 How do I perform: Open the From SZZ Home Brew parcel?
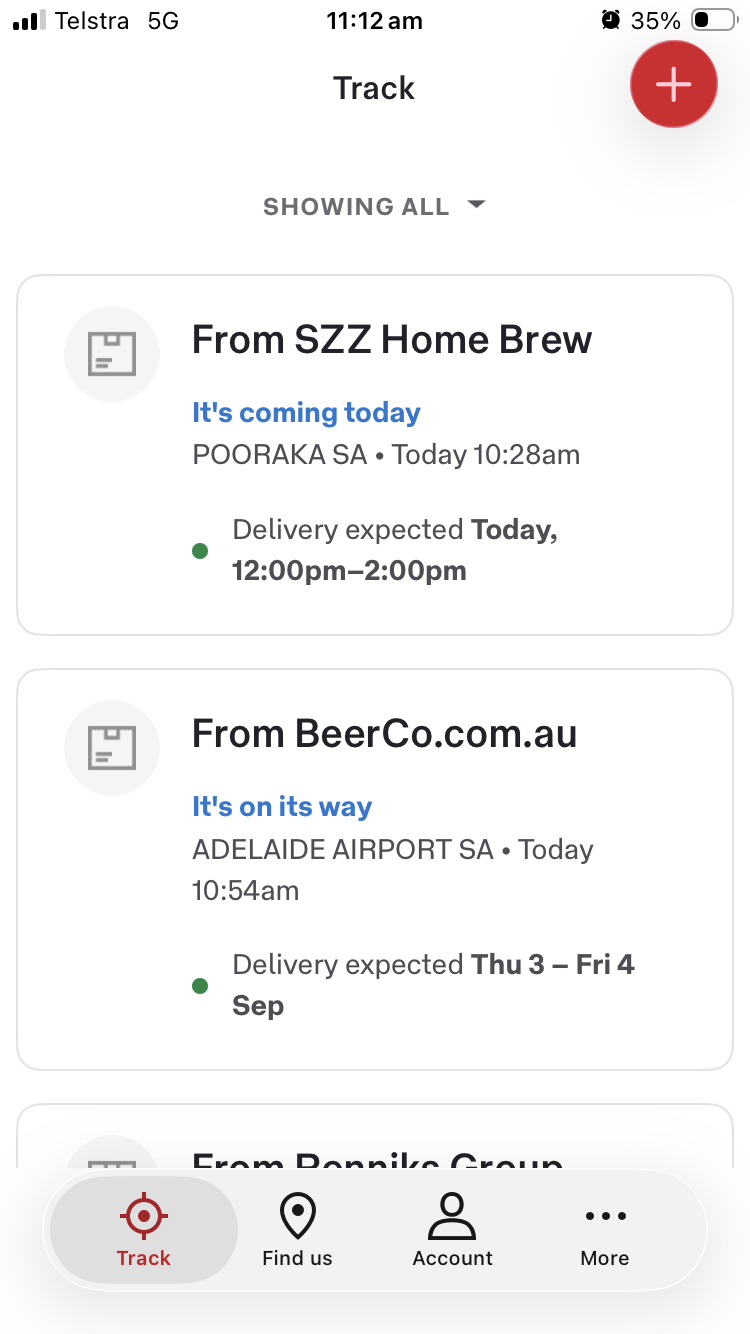[375, 455]
